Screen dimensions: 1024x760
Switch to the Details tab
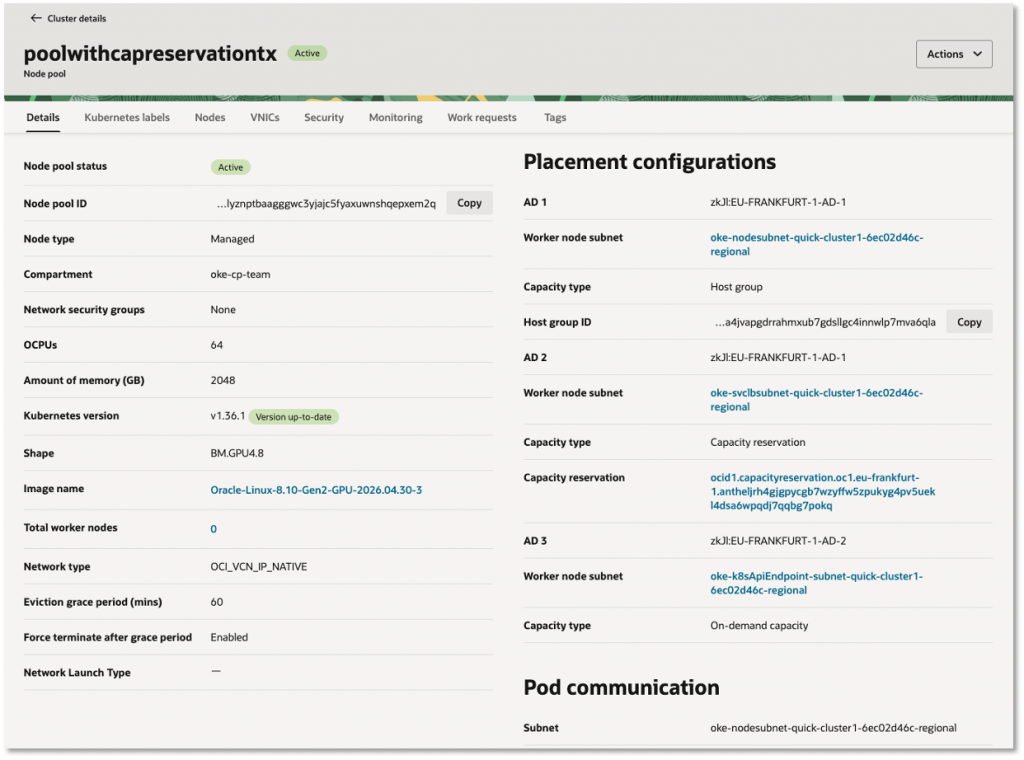click(x=43, y=118)
